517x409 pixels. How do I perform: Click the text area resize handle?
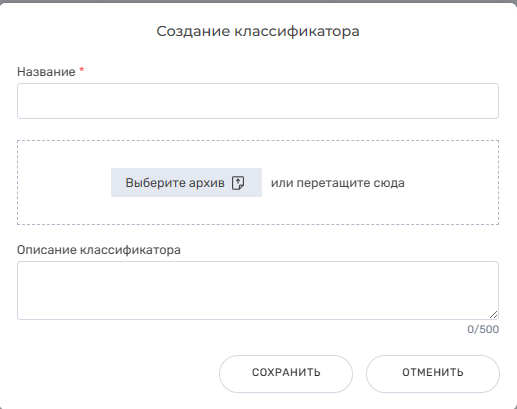pyautogui.click(x=494, y=314)
